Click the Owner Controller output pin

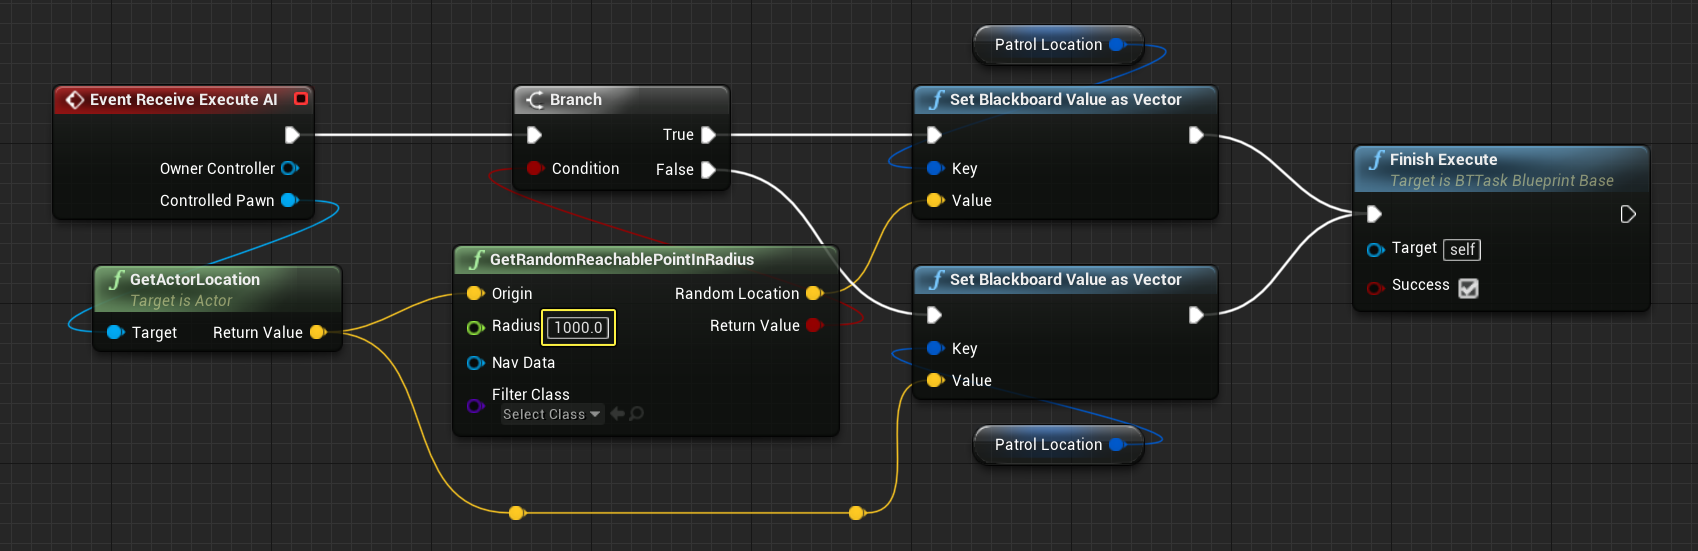coord(290,168)
